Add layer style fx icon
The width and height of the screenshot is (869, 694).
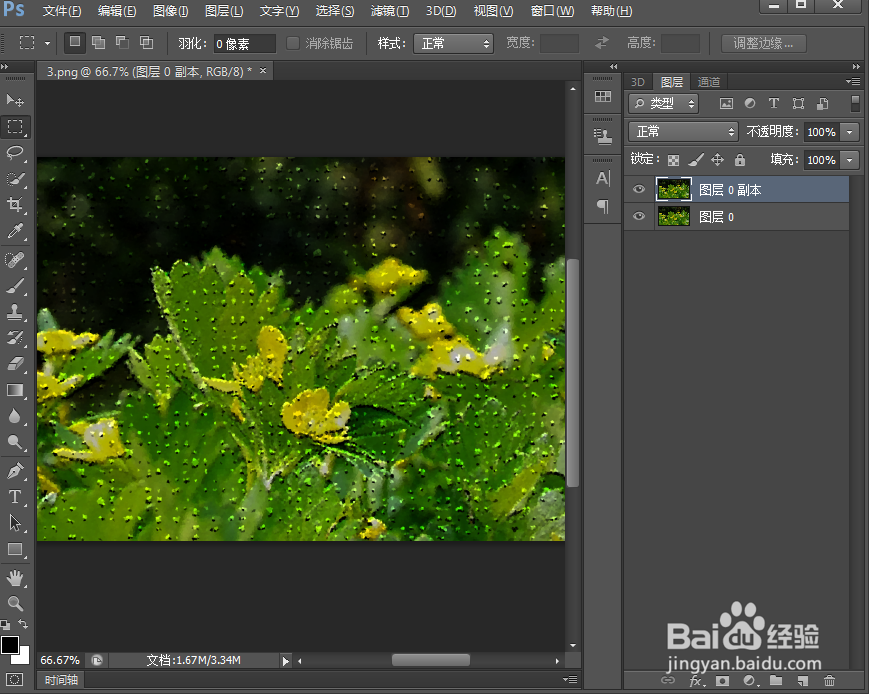coord(696,680)
